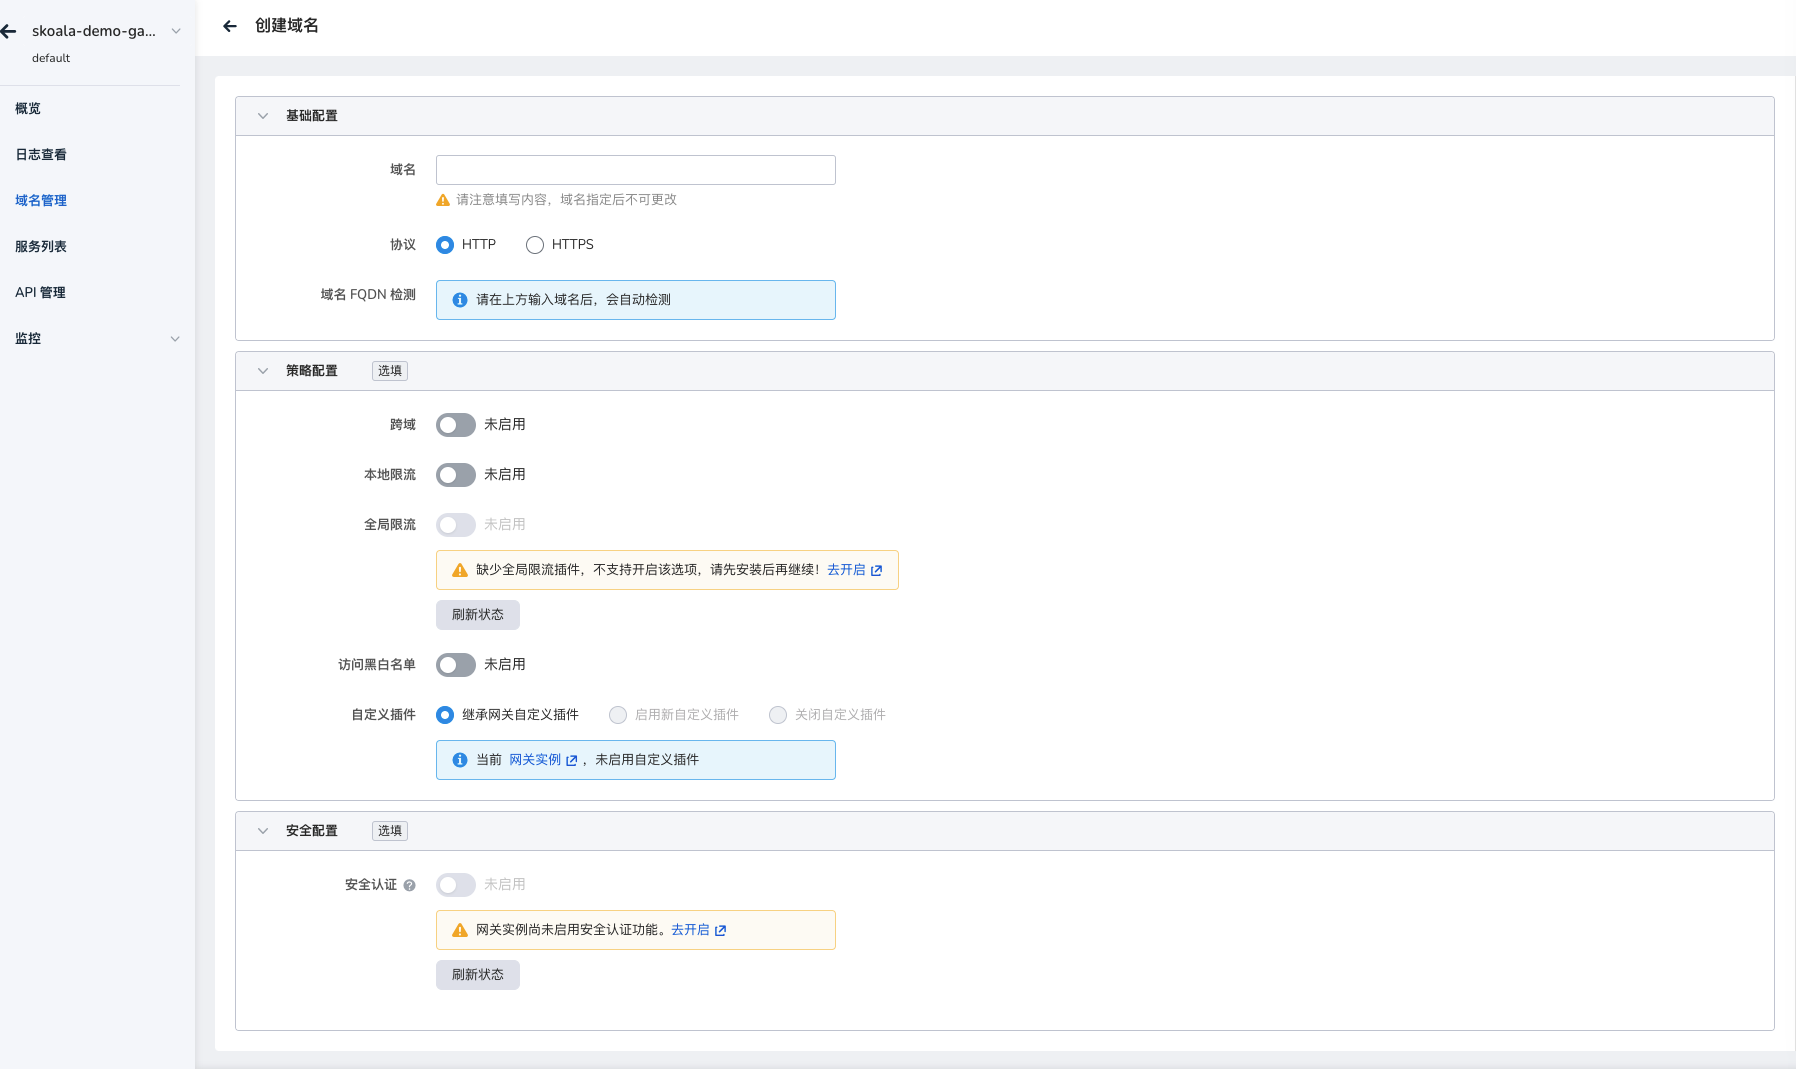1796x1069 pixels.
Task: Click external link icon after 去开启 in 全局限流 warning
Action: click(x=877, y=570)
